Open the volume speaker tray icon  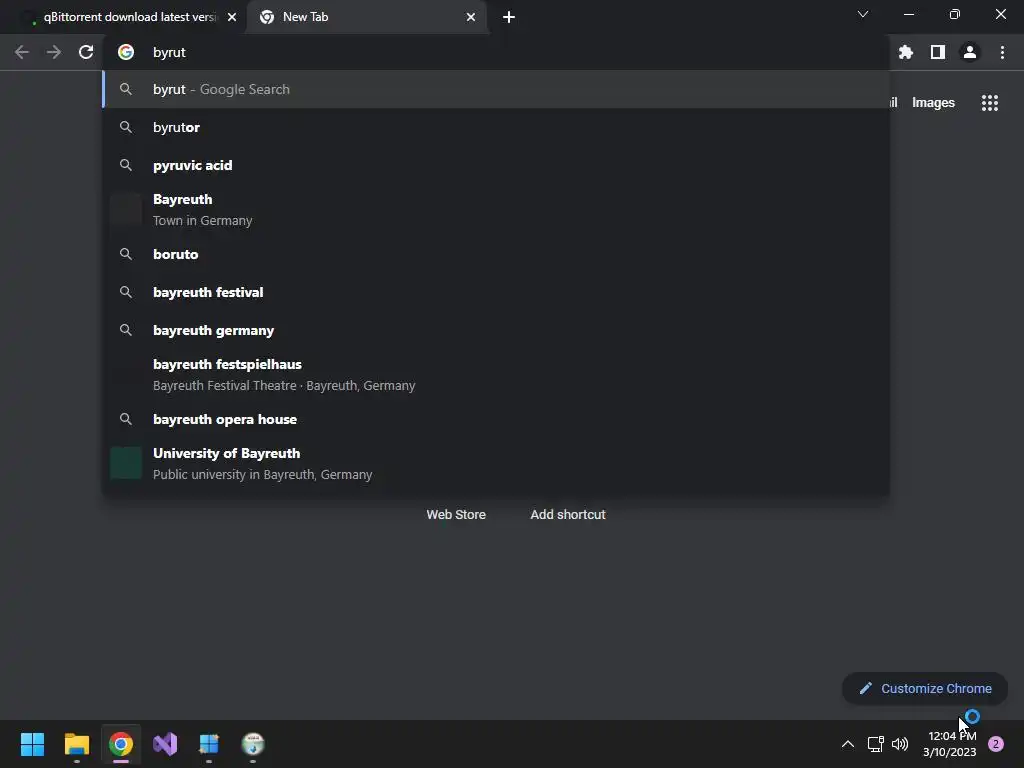point(900,744)
